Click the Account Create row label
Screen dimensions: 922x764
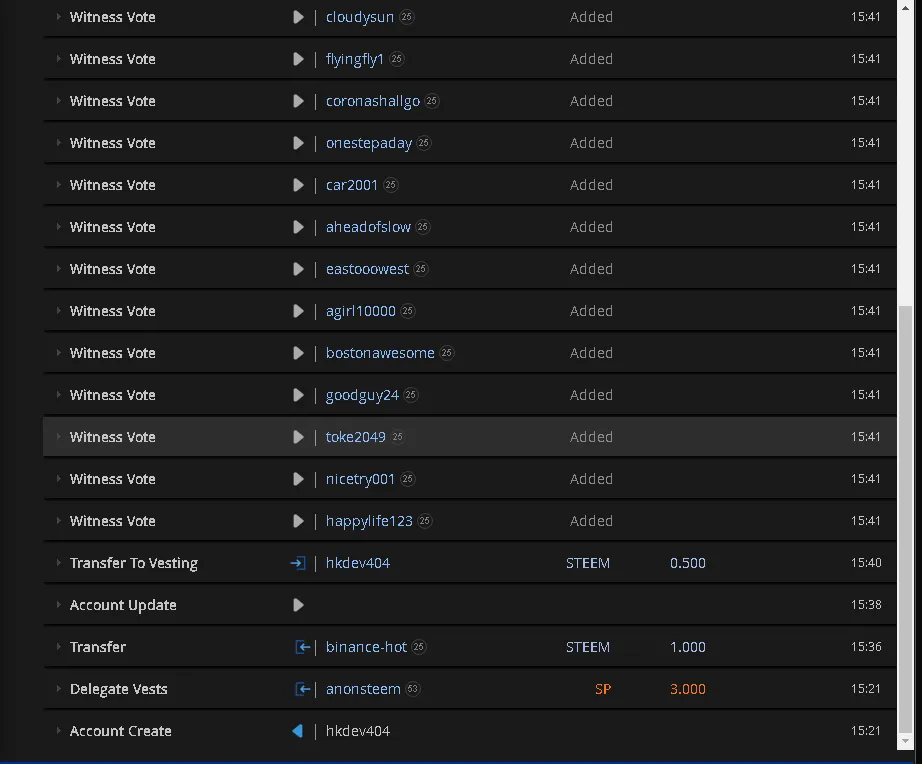click(121, 731)
